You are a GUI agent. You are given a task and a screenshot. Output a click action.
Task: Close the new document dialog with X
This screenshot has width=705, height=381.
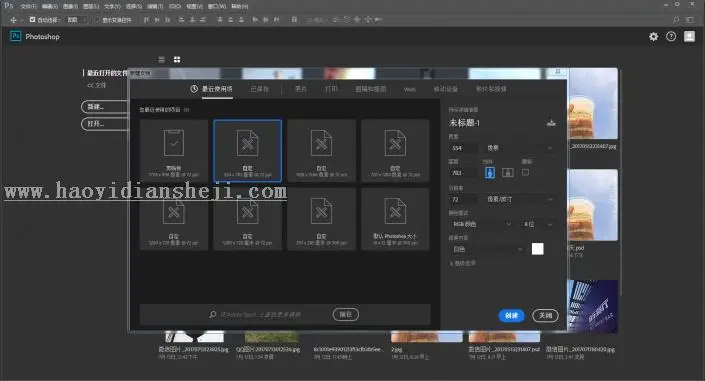[x=558, y=72]
